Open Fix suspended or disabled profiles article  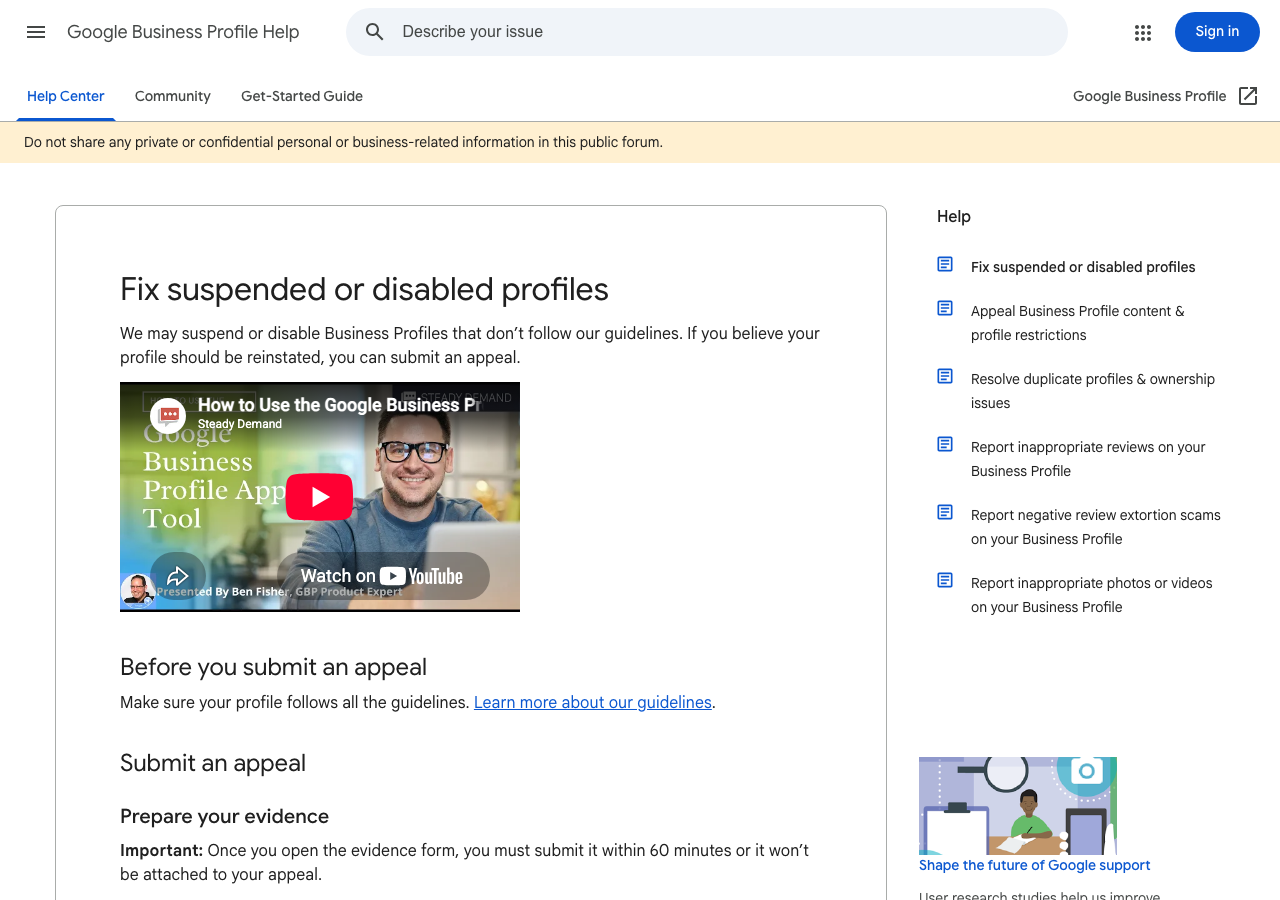[x=1083, y=267]
